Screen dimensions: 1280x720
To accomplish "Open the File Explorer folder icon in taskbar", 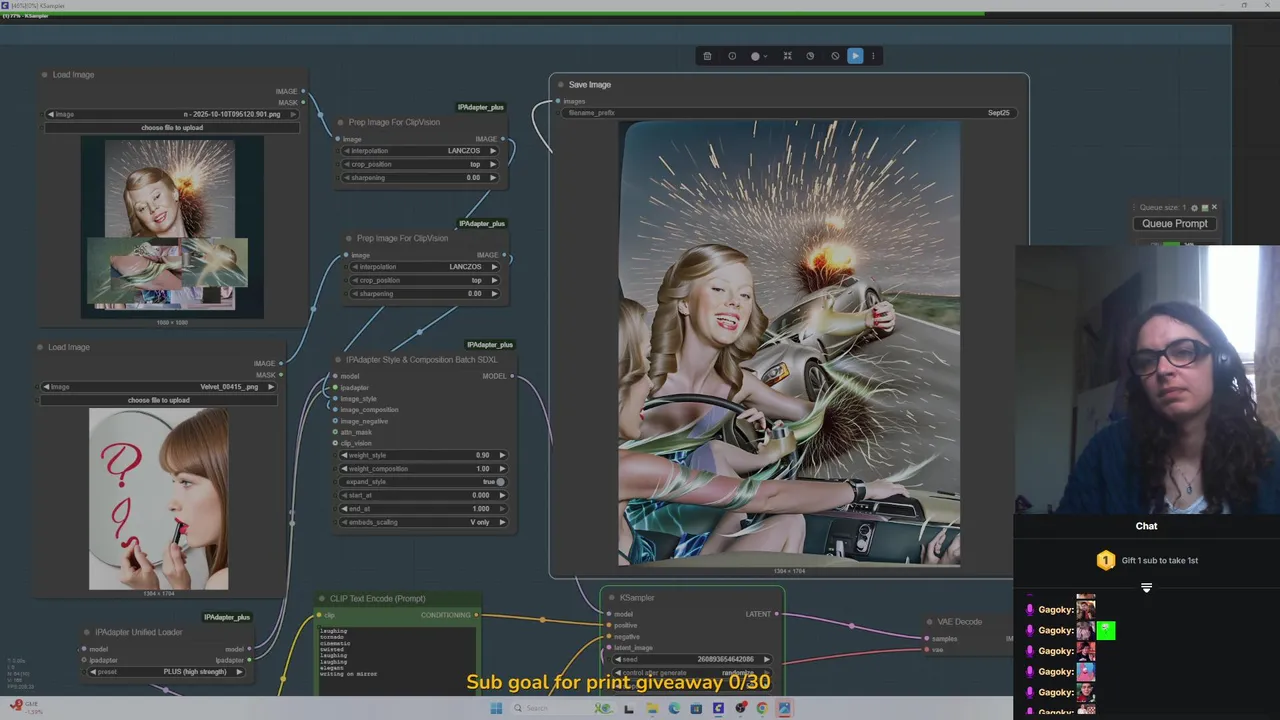I will (652, 708).
